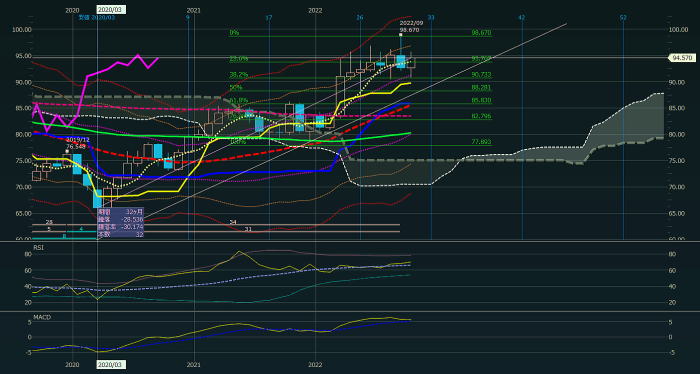This screenshot has height=374, width=700.
Task: Click the 20 label on the right RSI axis
Action: coord(673,302)
